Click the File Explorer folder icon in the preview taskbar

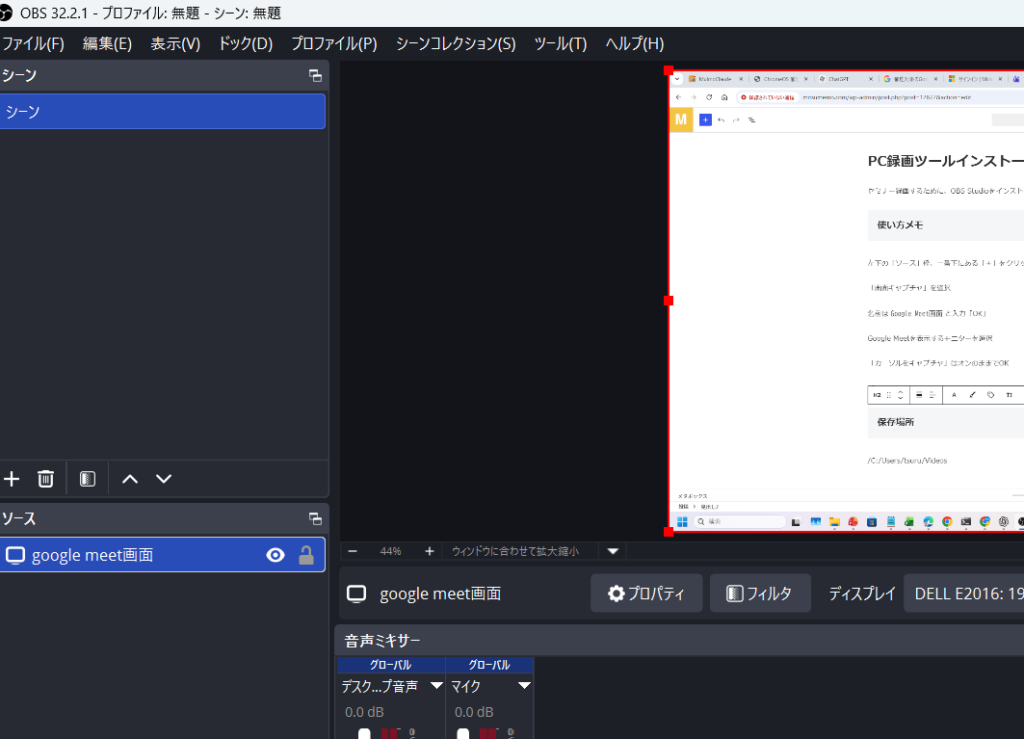[835, 522]
